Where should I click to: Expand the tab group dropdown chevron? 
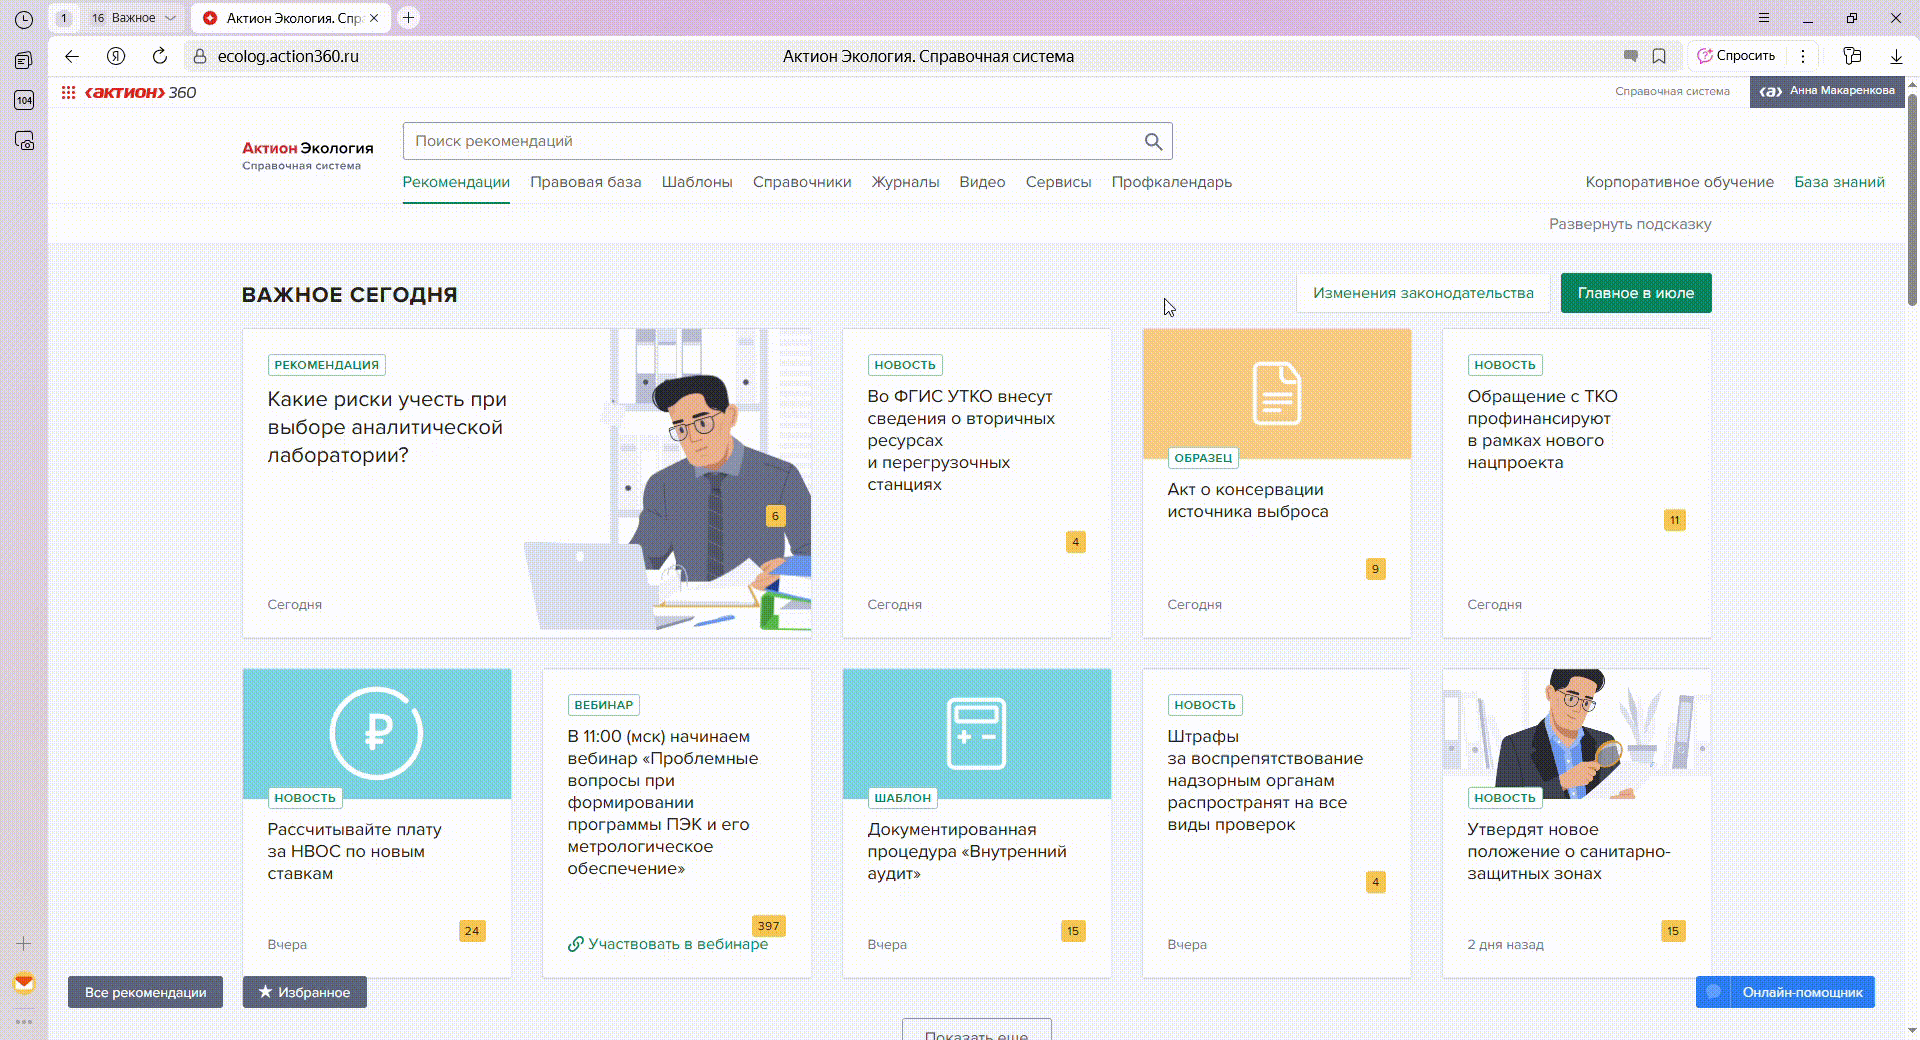170,18
